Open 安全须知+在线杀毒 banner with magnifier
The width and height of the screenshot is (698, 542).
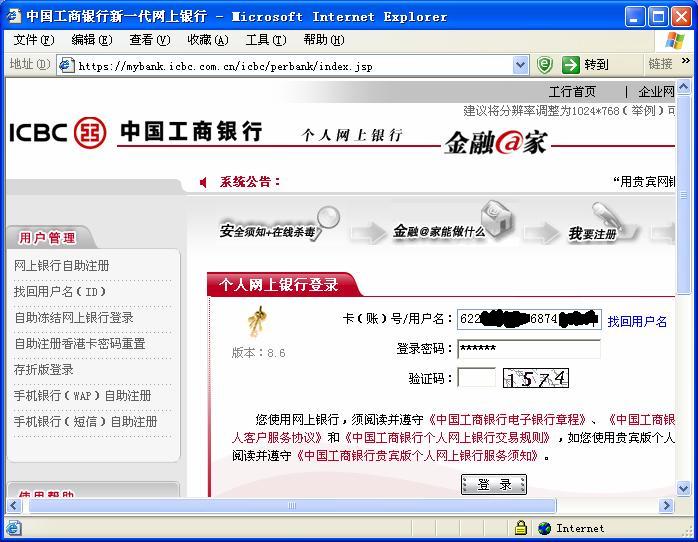[x=280, y=226]
